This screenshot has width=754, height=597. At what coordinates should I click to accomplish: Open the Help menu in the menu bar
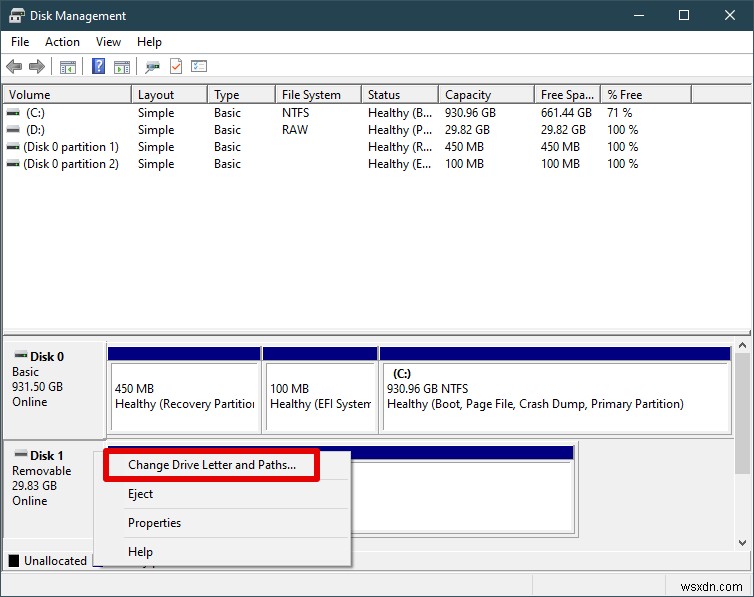pos(149,42)
